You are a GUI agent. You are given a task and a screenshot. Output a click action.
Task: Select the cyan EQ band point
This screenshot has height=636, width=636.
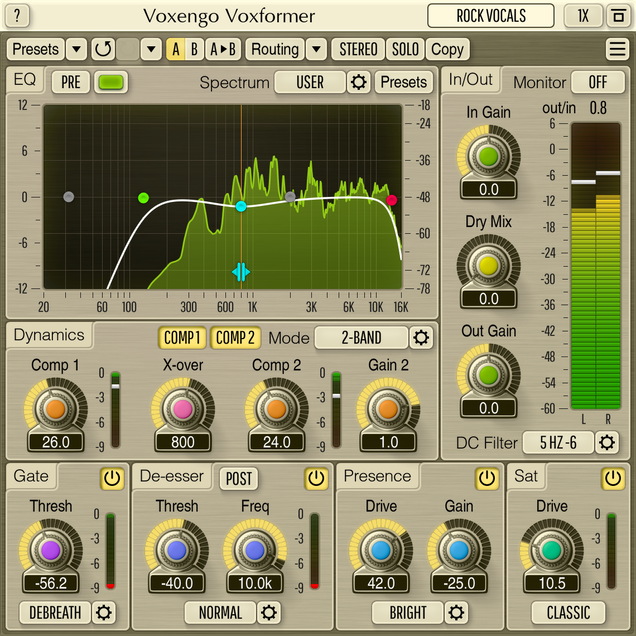[x=241, y=206]
